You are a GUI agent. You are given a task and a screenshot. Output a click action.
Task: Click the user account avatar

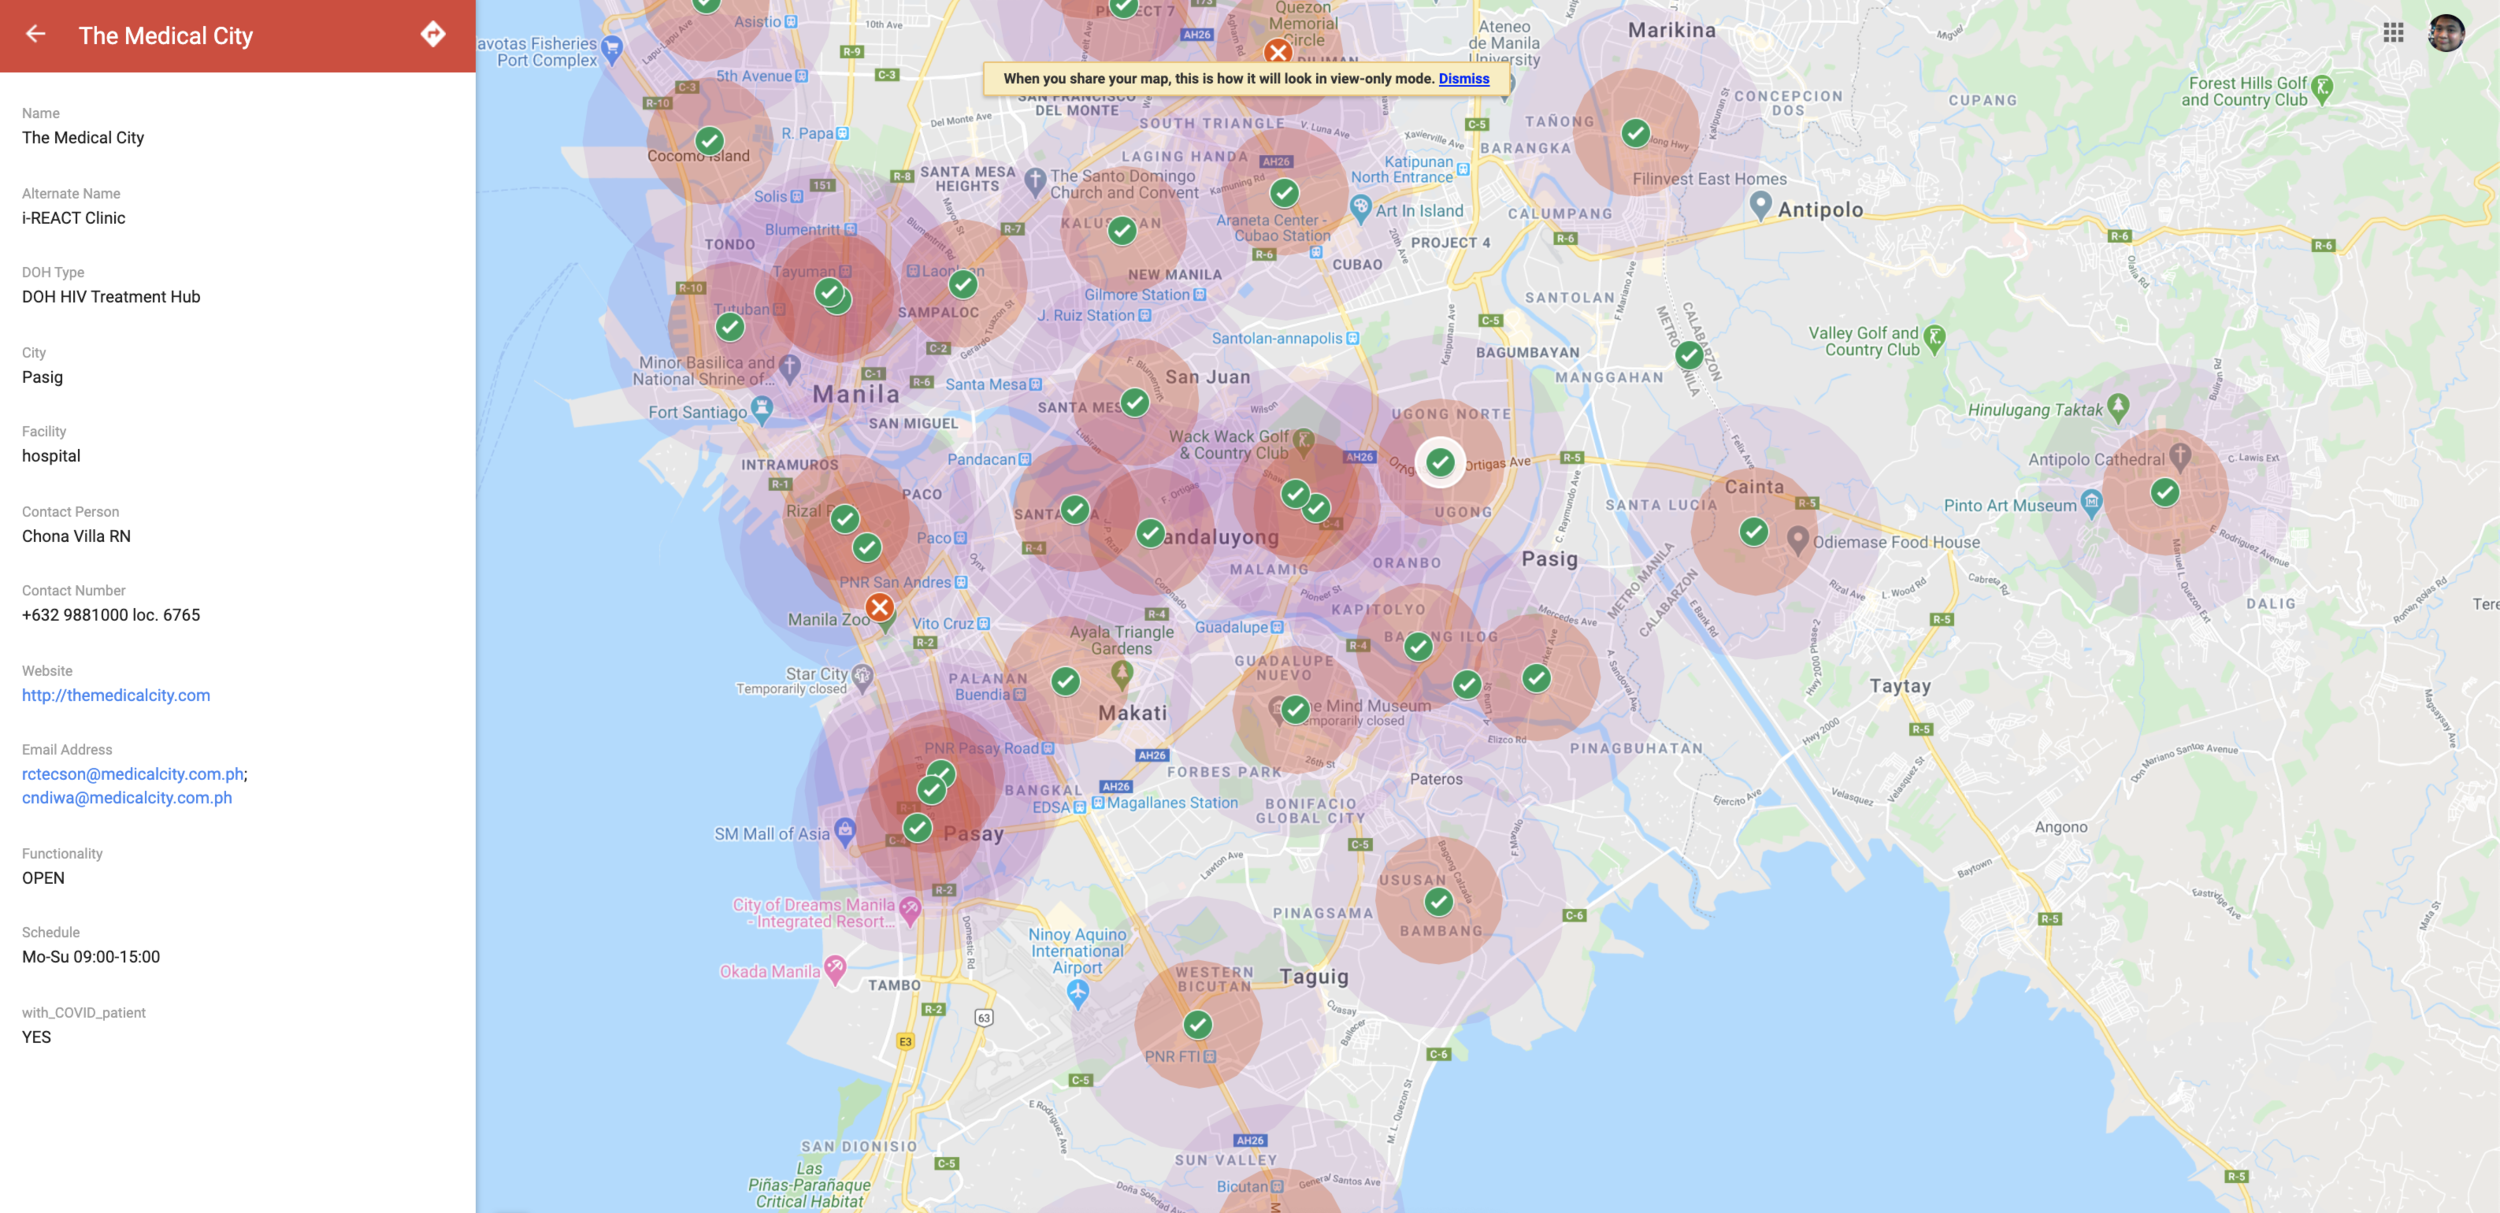click(x=2446, y=33)
